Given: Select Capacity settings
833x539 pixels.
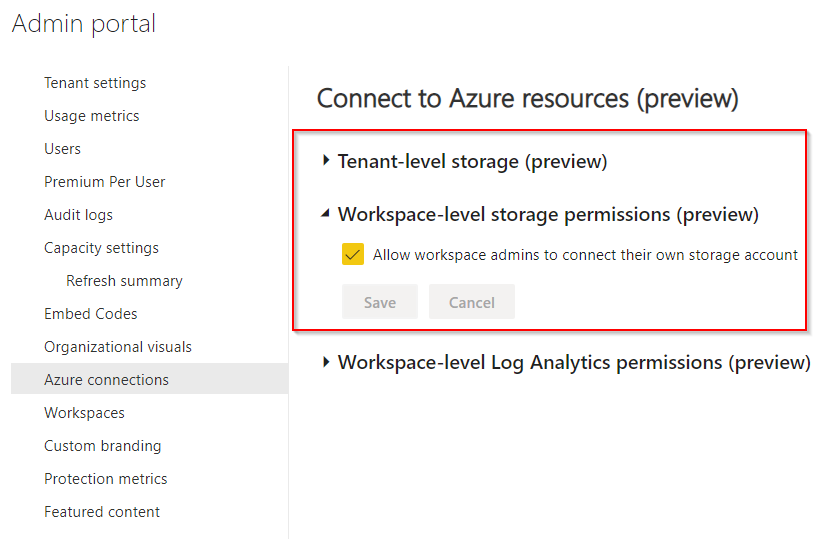Looking at the screenshot, I should tap(101, 247).
